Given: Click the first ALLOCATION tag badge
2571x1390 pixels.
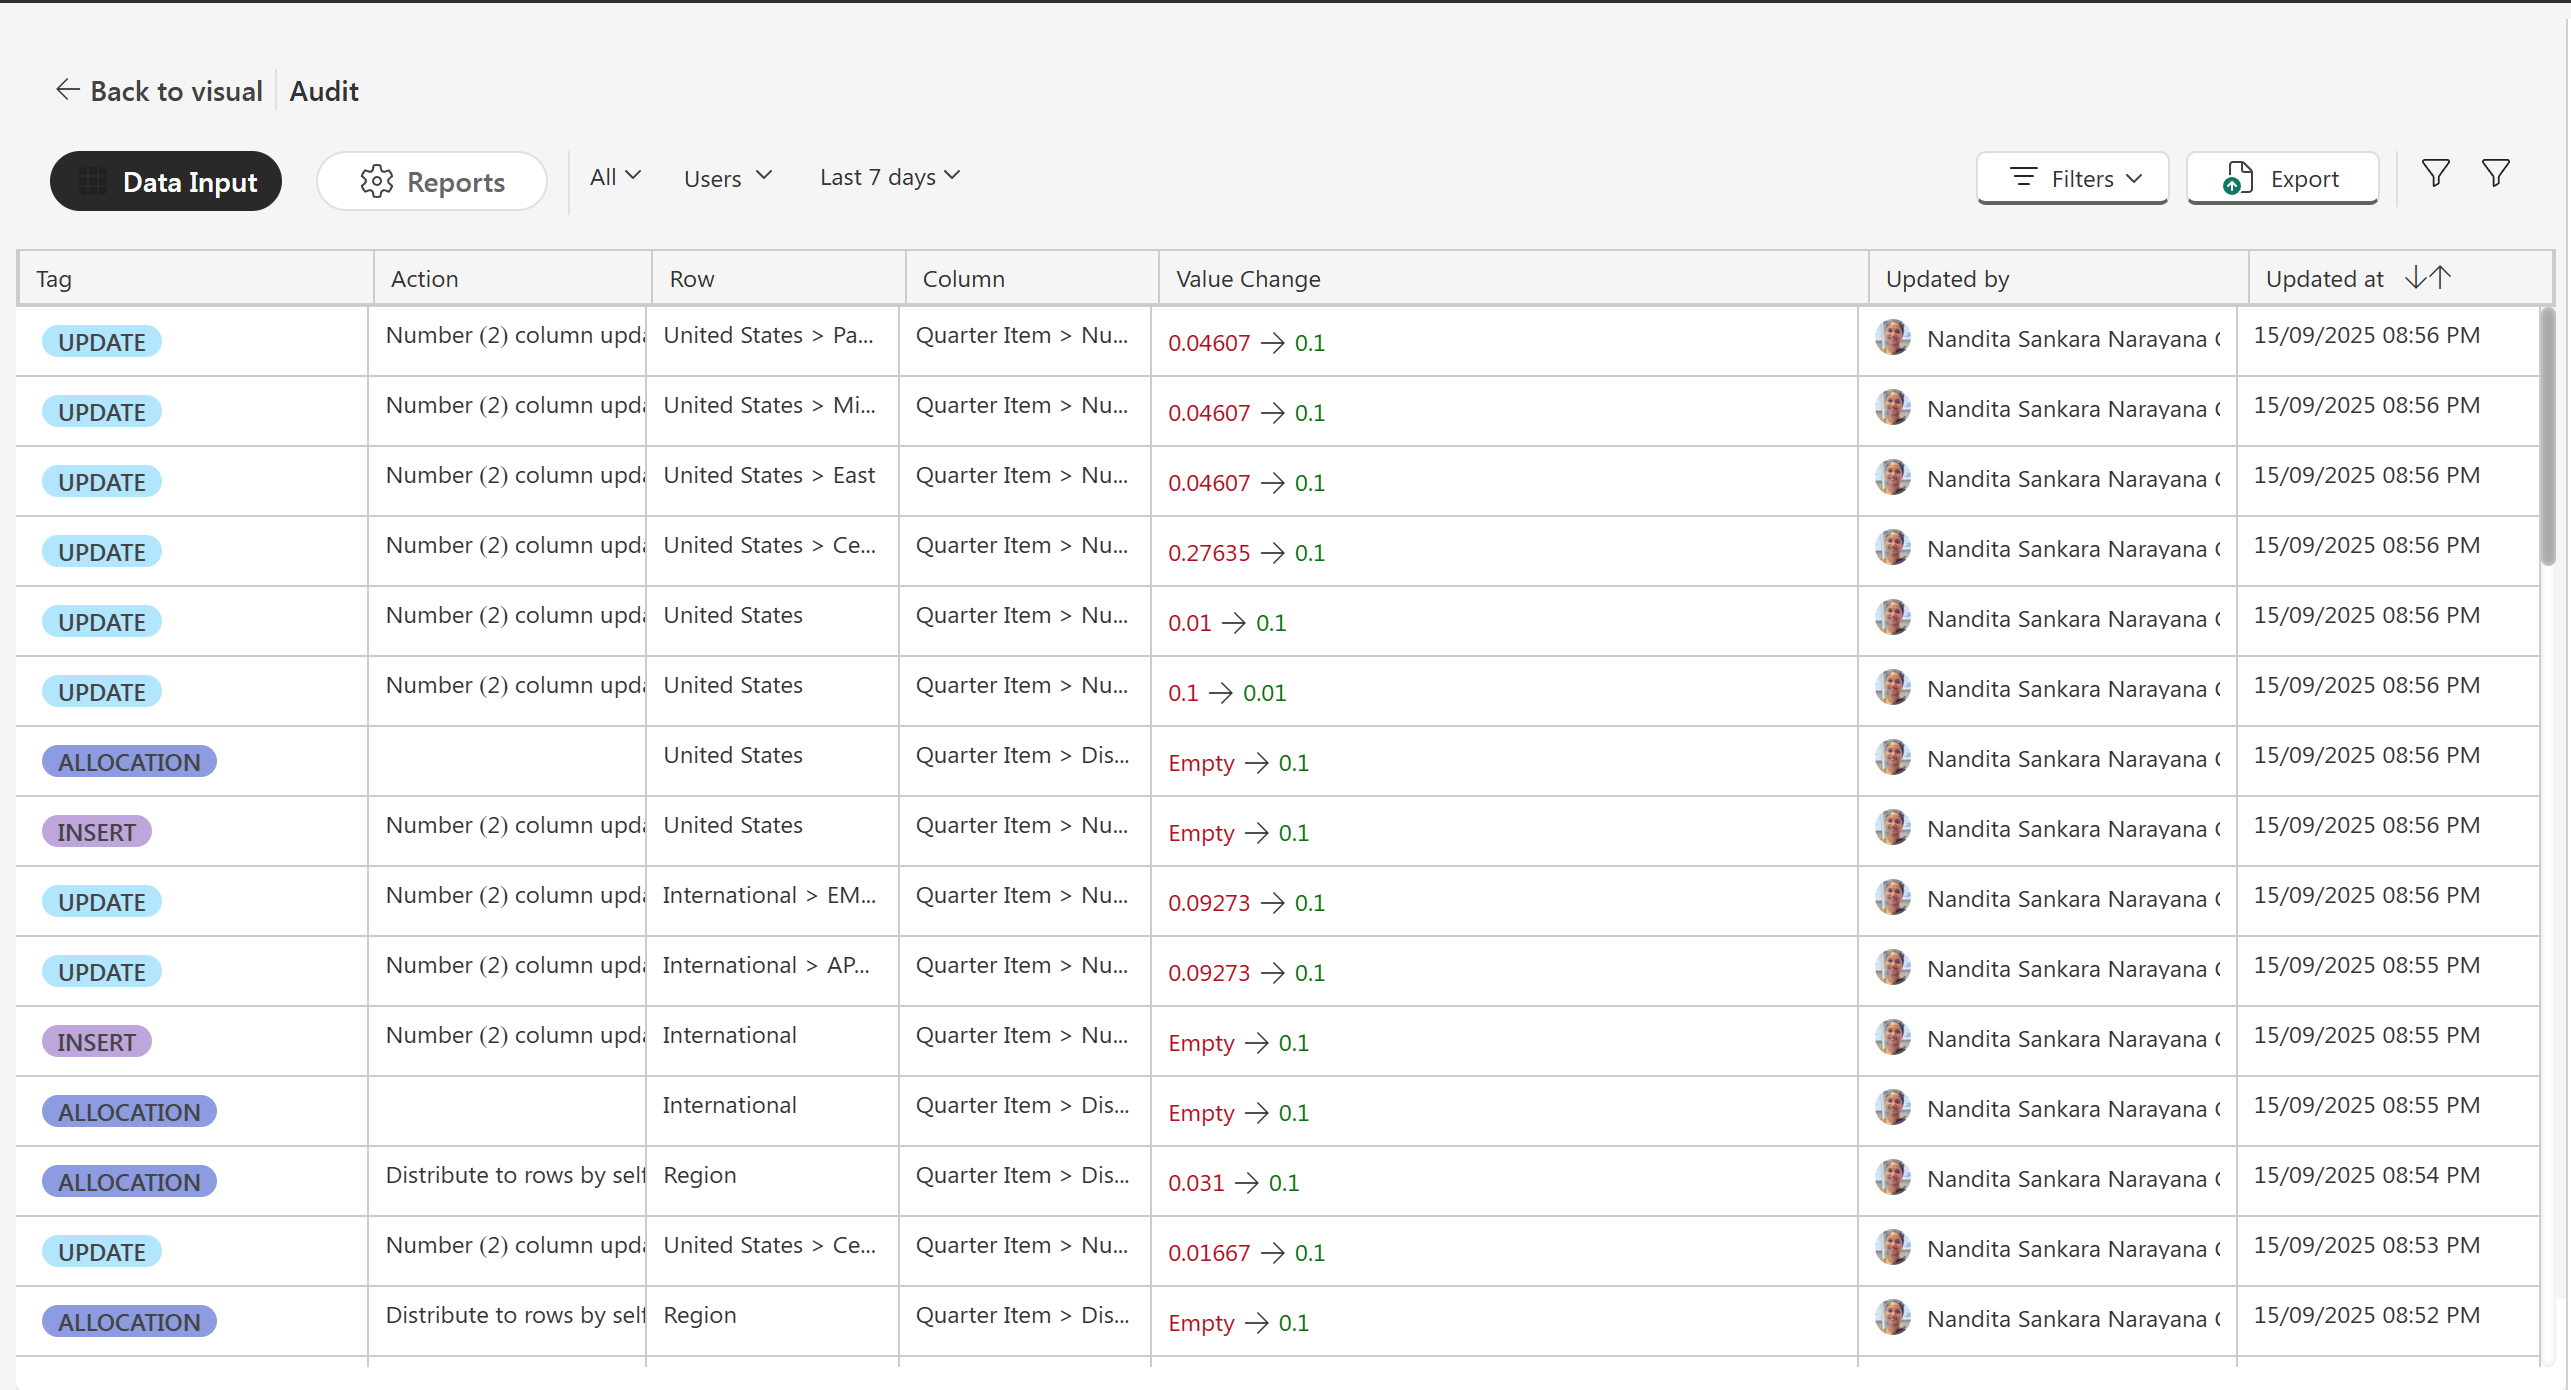Looking at the screenshot, I should (x=129, y=762).
